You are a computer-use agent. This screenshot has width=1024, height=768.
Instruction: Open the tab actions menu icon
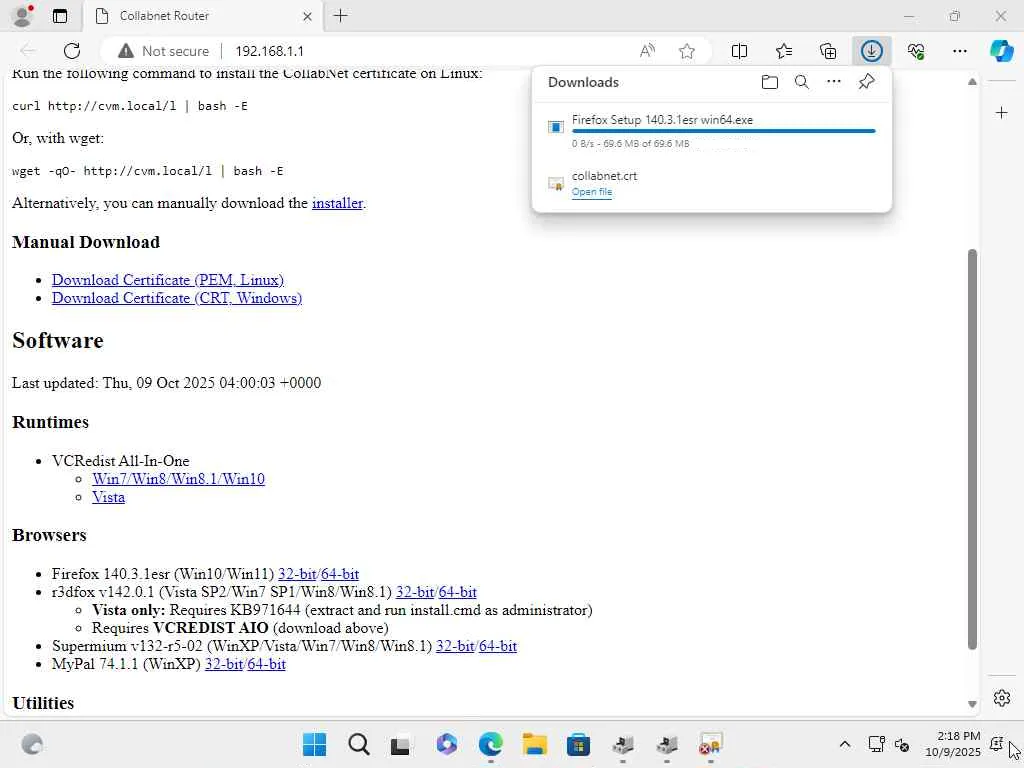(60, 16)
